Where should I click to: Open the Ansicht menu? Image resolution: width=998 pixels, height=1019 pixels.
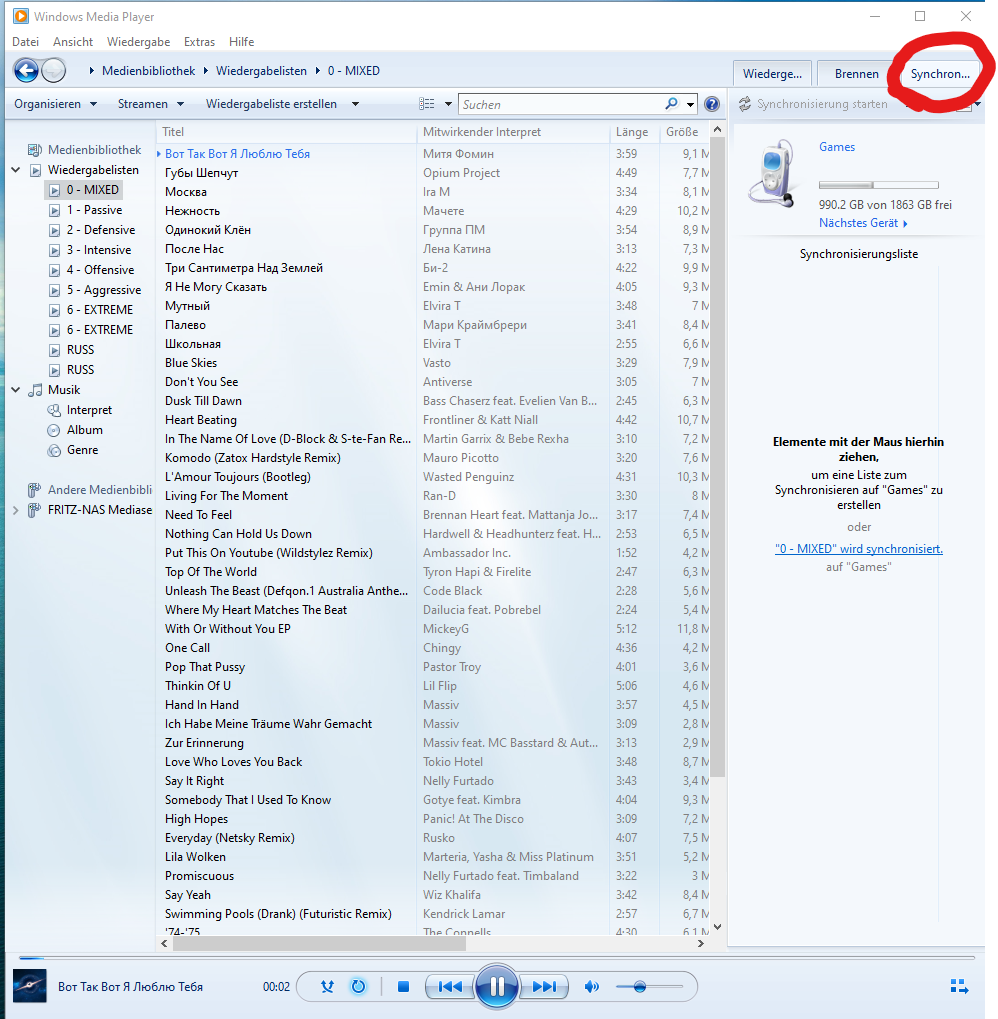[73, 42]
